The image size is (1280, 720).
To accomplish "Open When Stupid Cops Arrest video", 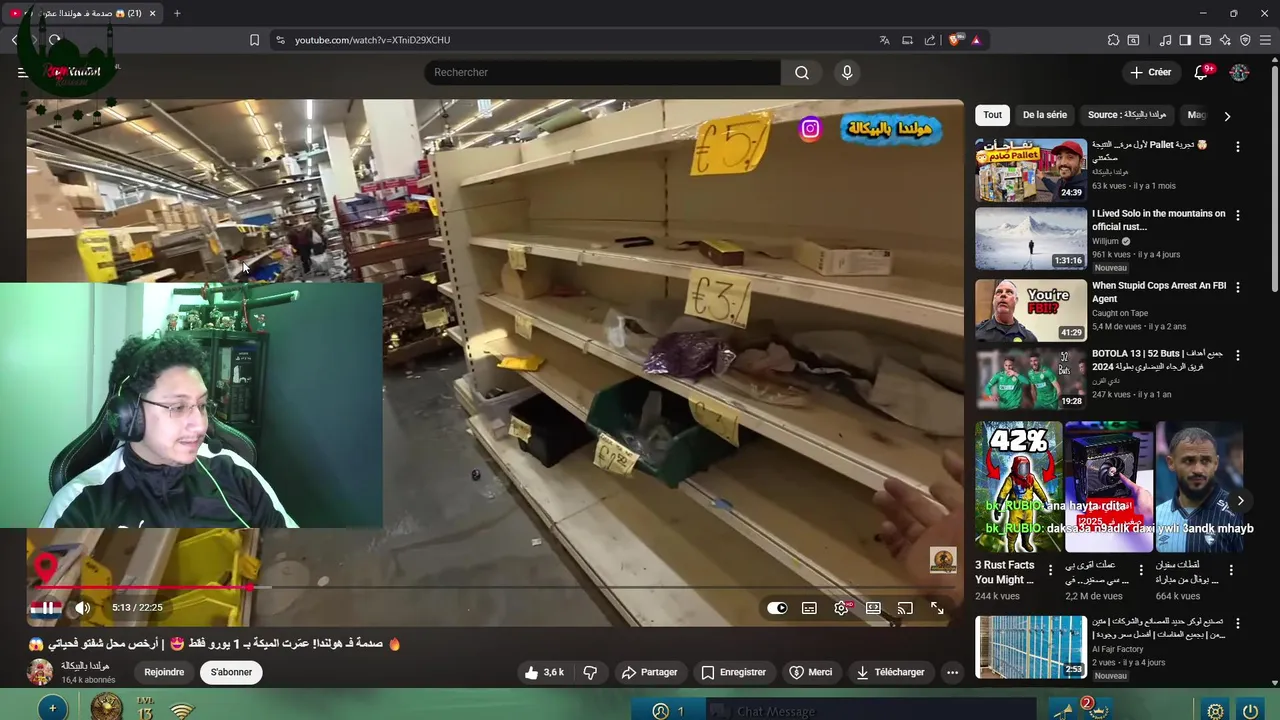I will click(x=1030, y=310).
